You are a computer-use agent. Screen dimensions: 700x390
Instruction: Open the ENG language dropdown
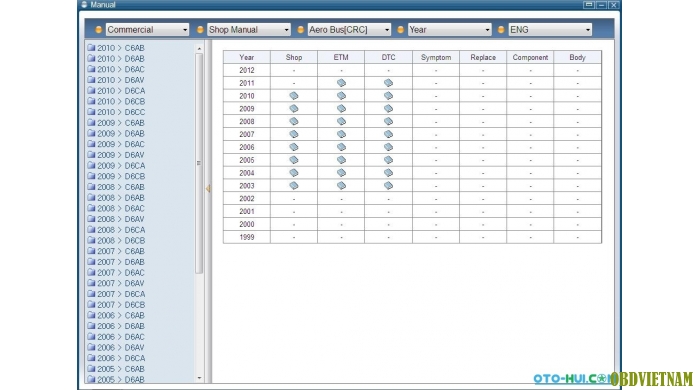(550, 30)
